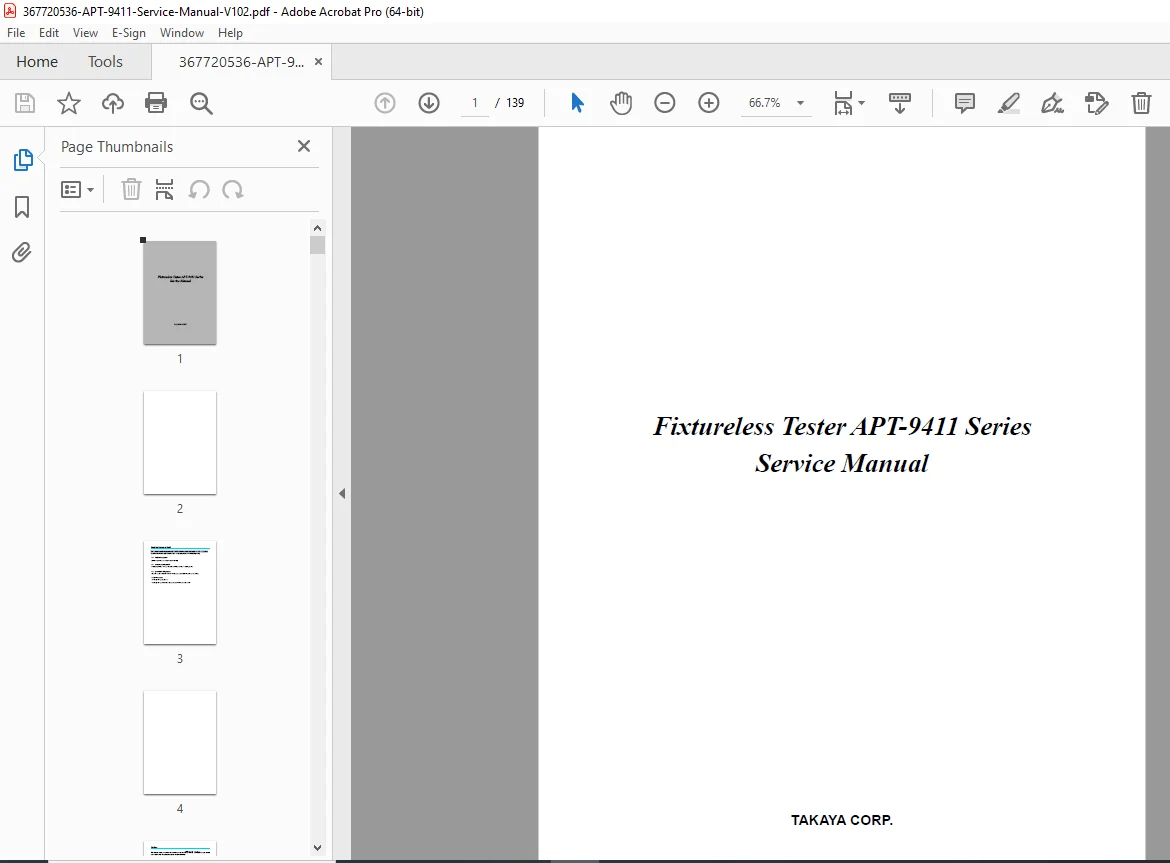
Task: Click the toolbar trash delete icon
Action: coord(1141,103)
